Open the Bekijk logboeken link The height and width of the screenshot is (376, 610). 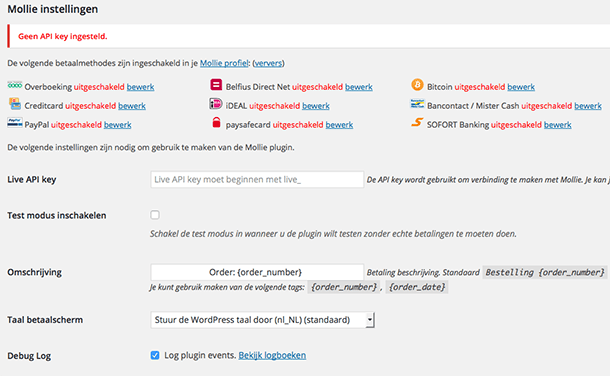pos(272,355)
